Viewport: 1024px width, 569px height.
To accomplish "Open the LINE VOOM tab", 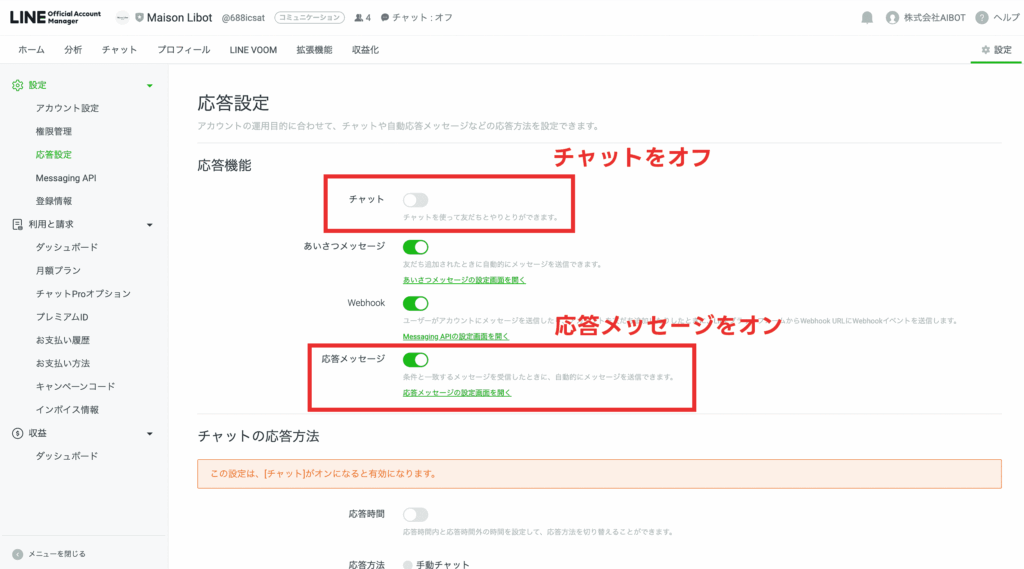I will [253, 50].
